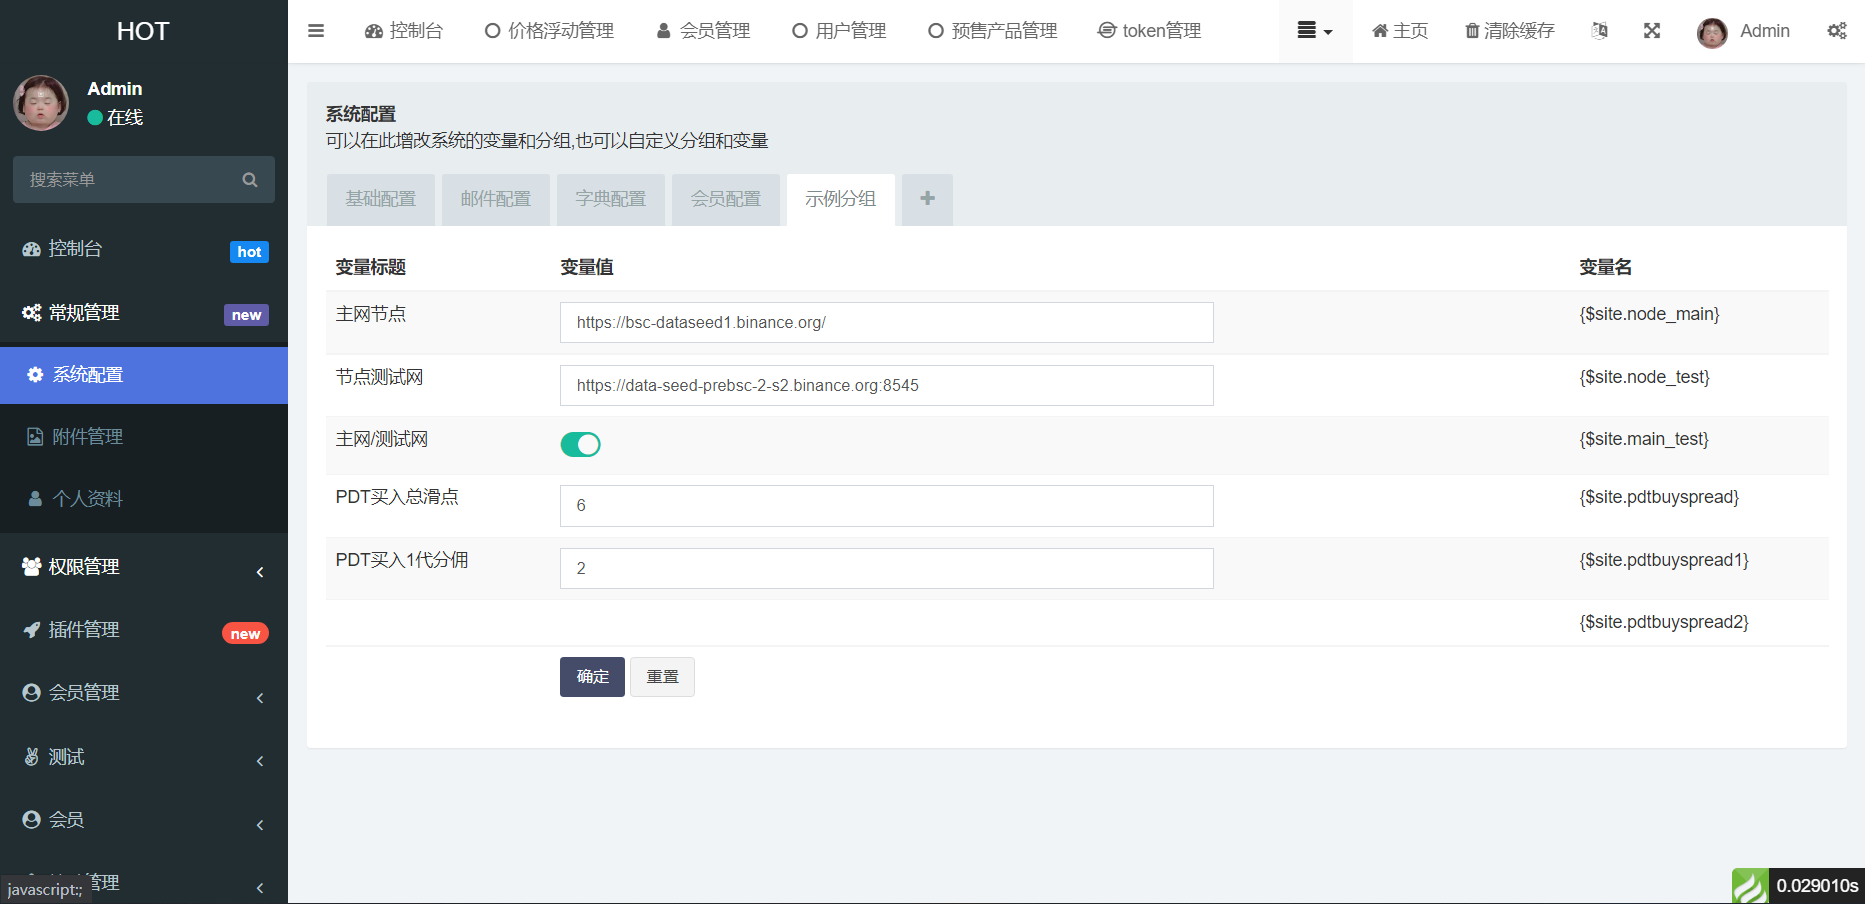The height and width of the screenshot is (904, 1865).
Task: Expand the 会员管理 sidebar menu
Action: [144, 693]
